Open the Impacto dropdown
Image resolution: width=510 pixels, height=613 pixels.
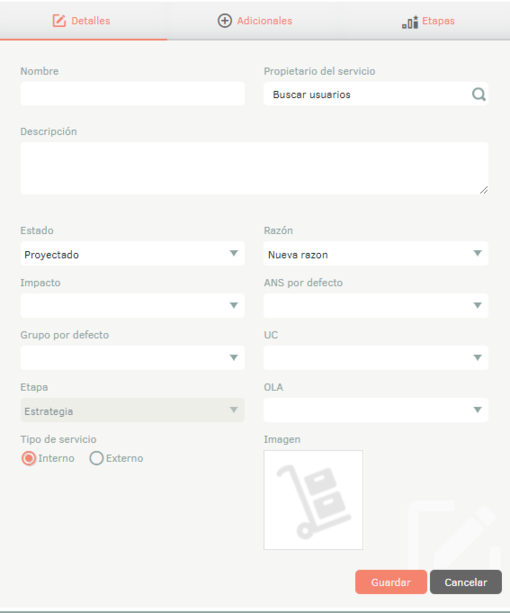click(x=132, y=306)
